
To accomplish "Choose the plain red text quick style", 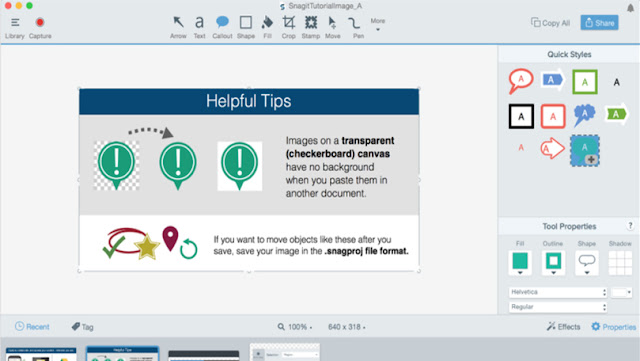I will (521, 147).
